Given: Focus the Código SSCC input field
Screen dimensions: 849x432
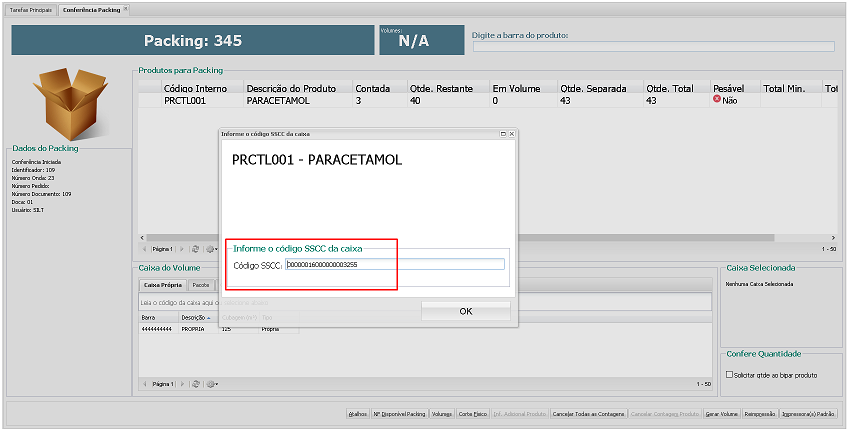Looking at the screenshot, I should 395,264.
